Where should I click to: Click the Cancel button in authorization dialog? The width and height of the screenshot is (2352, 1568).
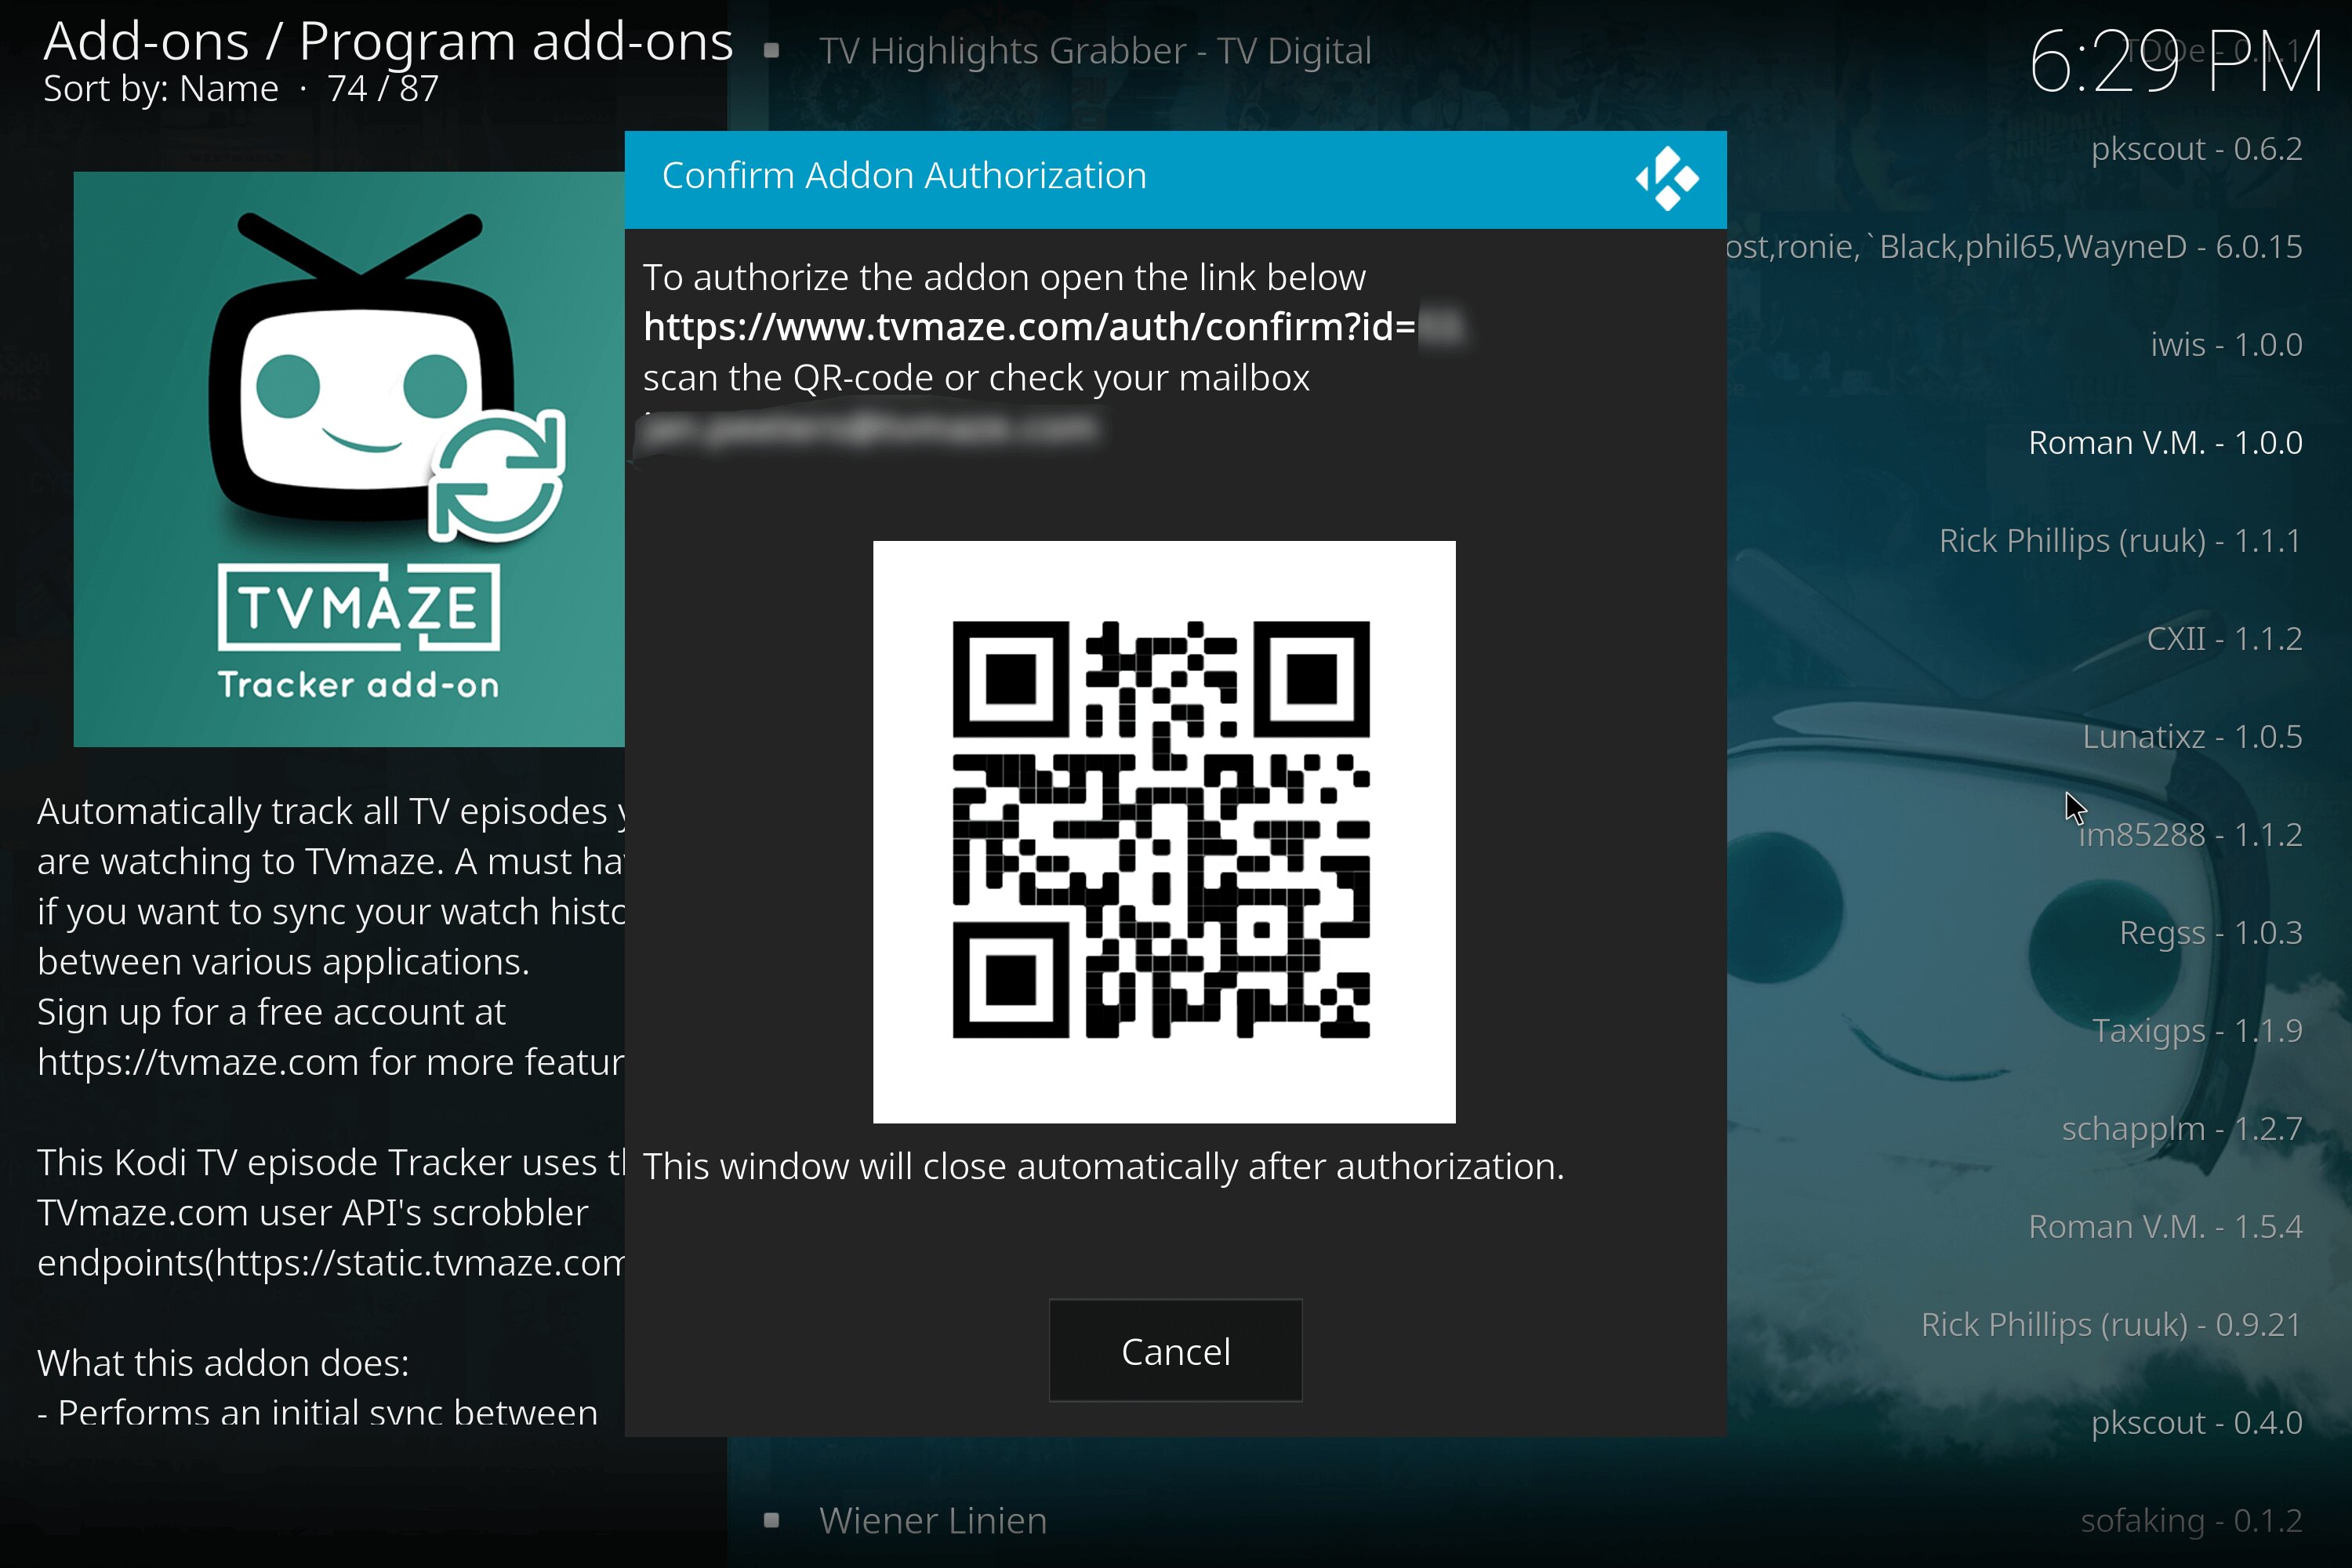pyautogui.click(x=1175, y=1350)
